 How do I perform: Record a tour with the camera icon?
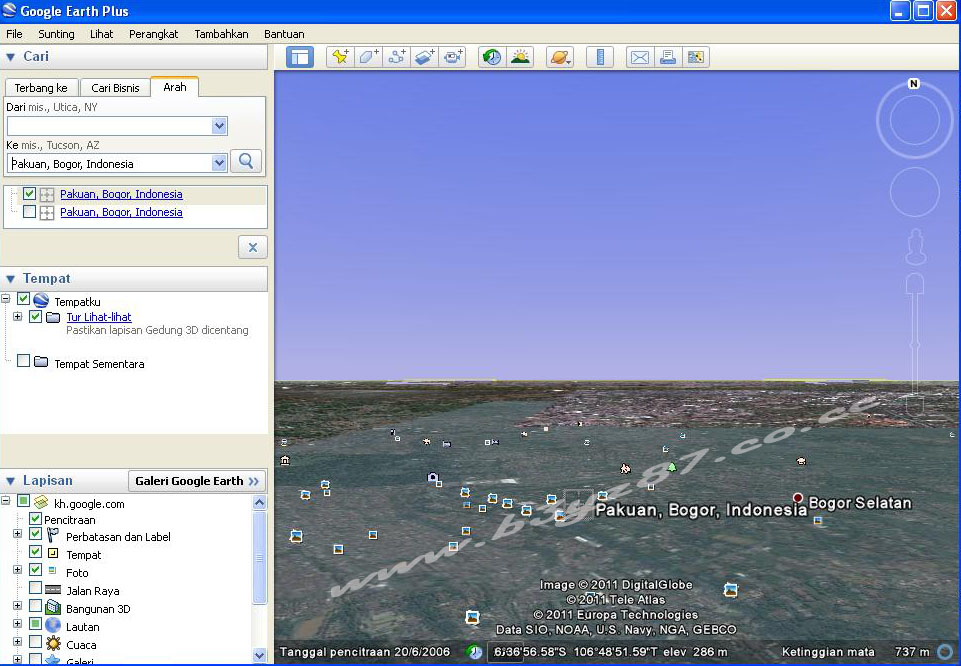pyautogui.click(x=453, y=57)
